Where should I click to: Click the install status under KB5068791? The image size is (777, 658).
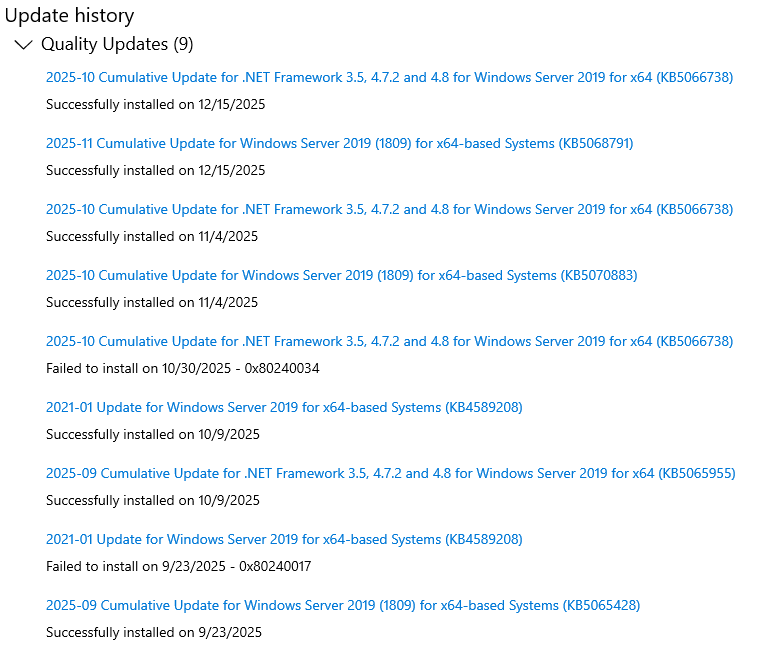[x=155, y=170]
